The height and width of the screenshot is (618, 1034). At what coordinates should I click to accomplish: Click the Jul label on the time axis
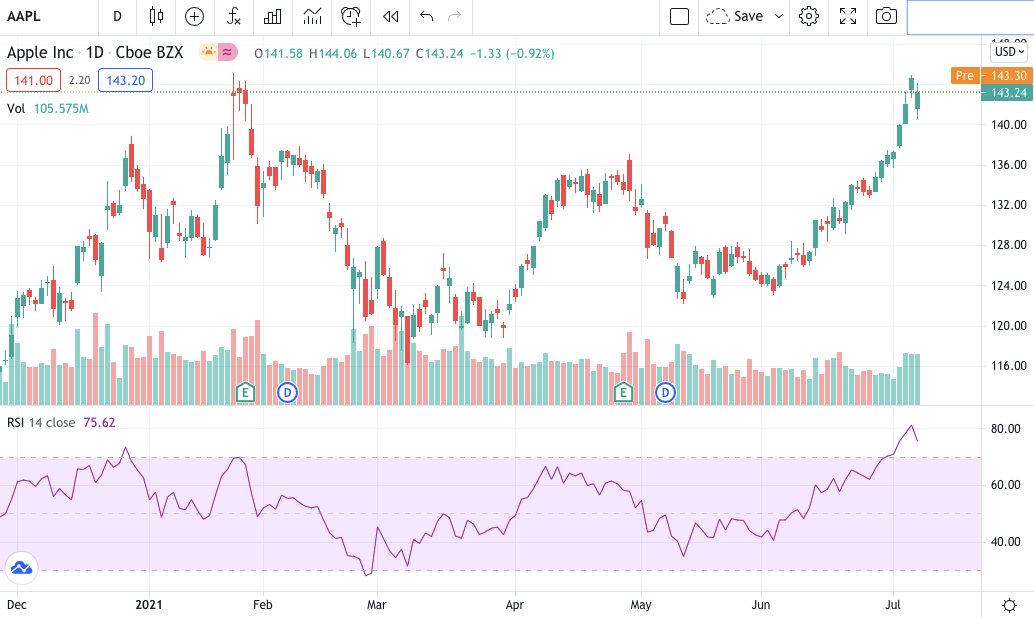tap(893, 605)
